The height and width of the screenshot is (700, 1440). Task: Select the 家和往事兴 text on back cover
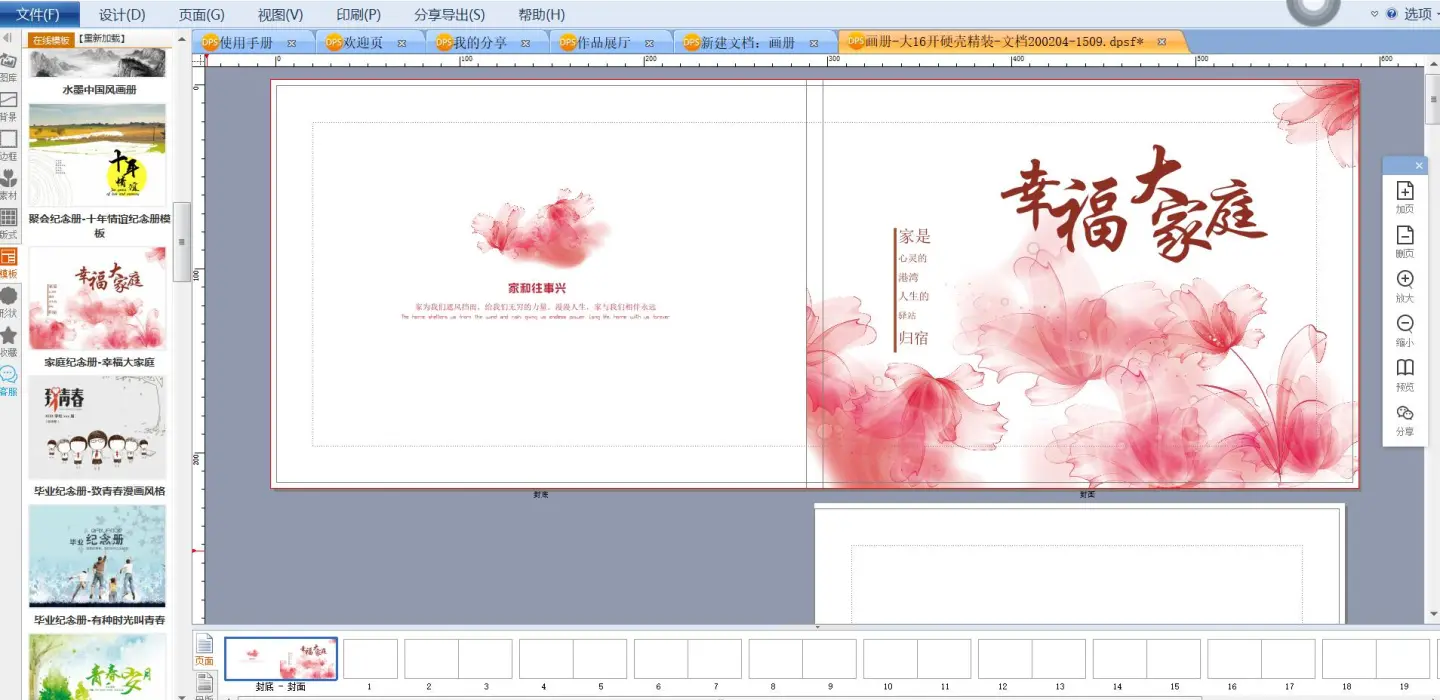pyautogui.click(x=537, y=288)
